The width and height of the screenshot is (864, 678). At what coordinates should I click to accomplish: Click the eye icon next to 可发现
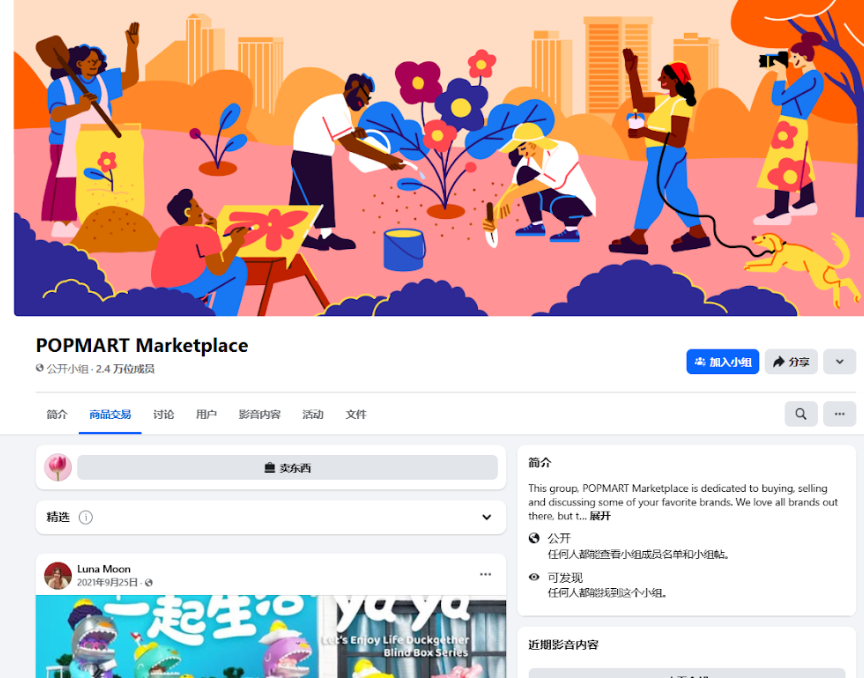click(x=534, y=577)
